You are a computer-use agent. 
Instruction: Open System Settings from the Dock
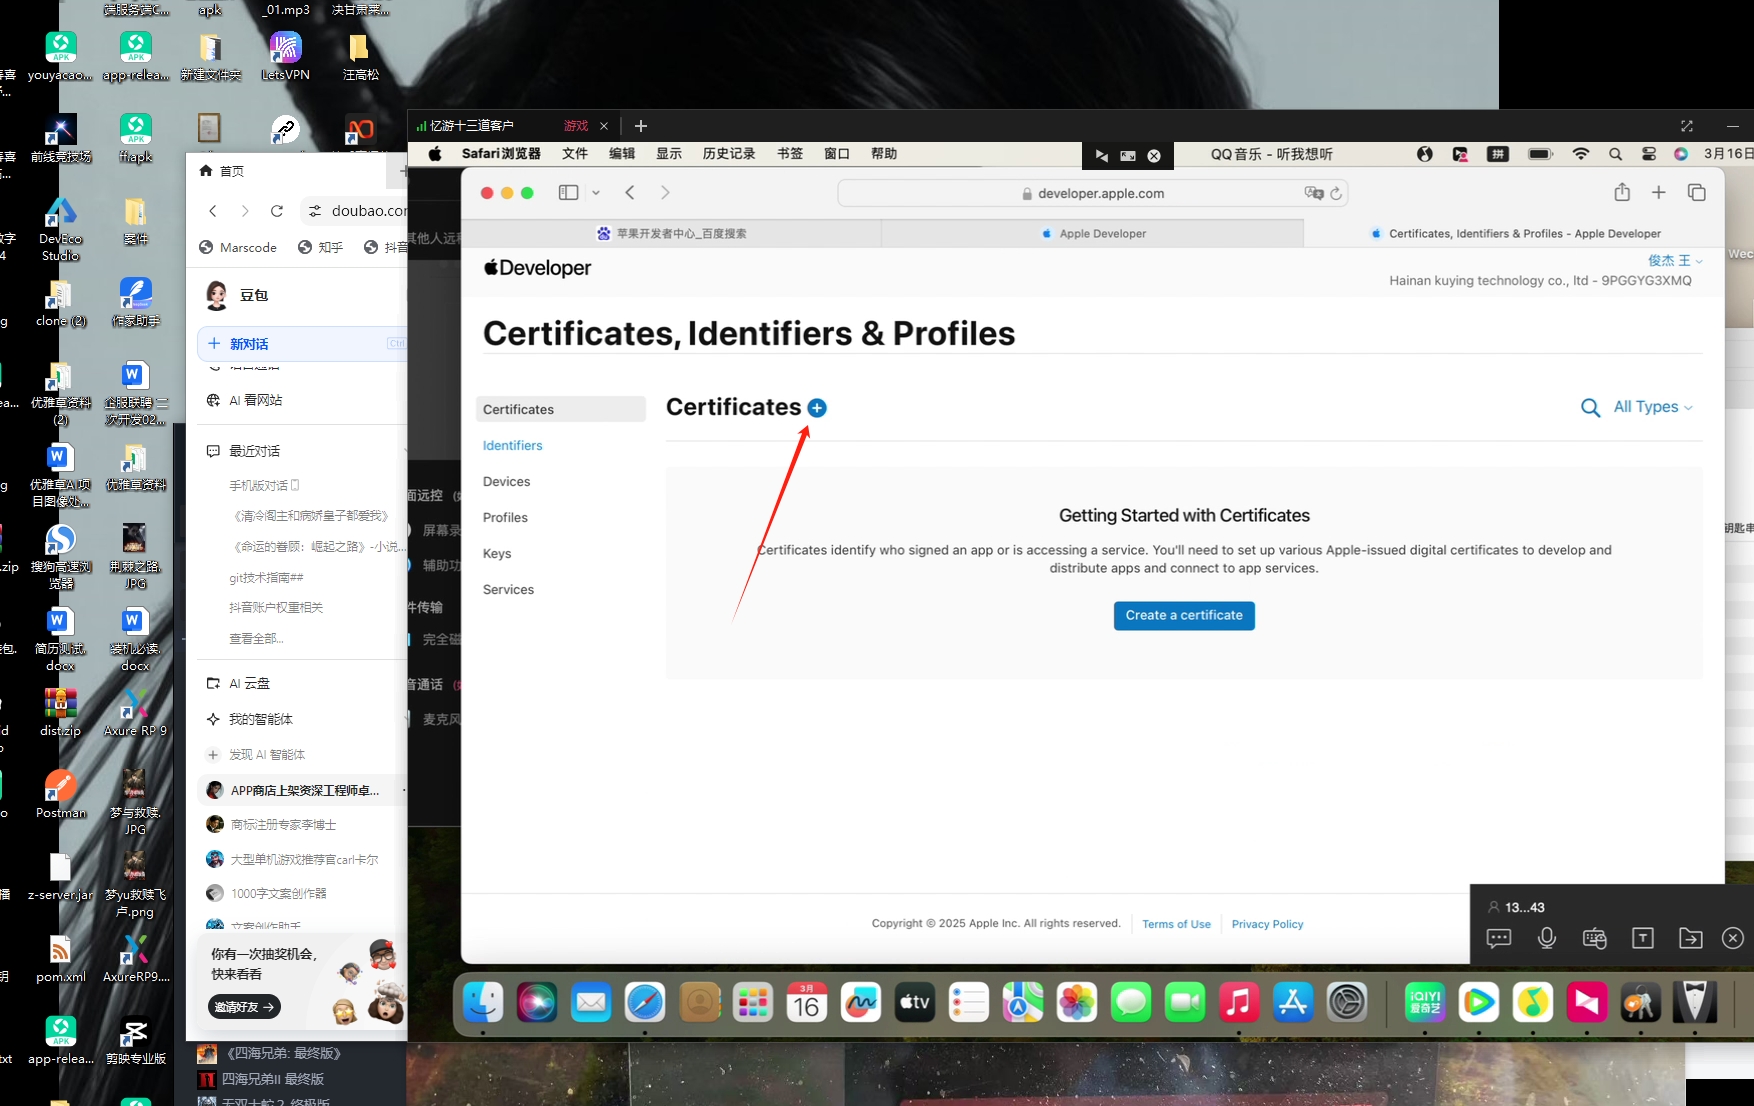1347,1002
